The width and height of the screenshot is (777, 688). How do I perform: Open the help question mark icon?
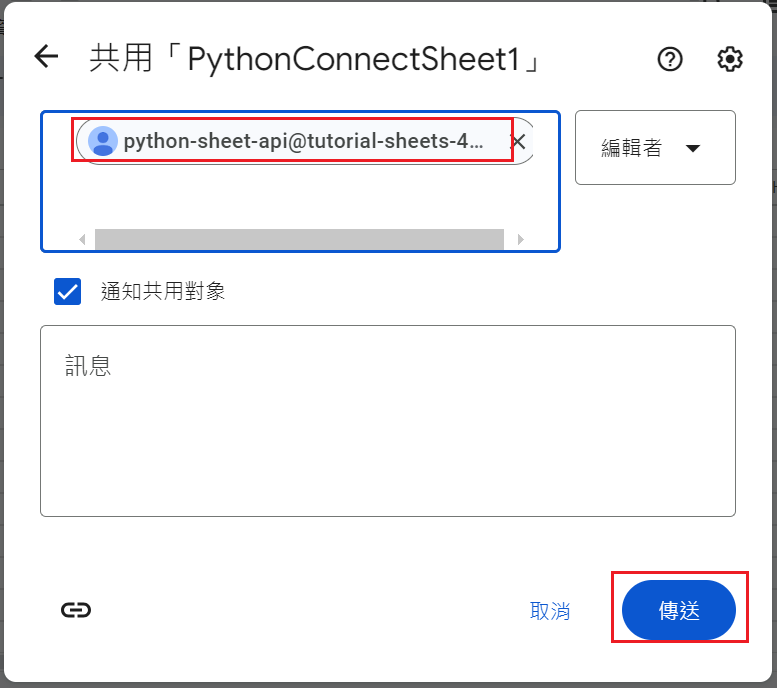click(x=670, y=59)
